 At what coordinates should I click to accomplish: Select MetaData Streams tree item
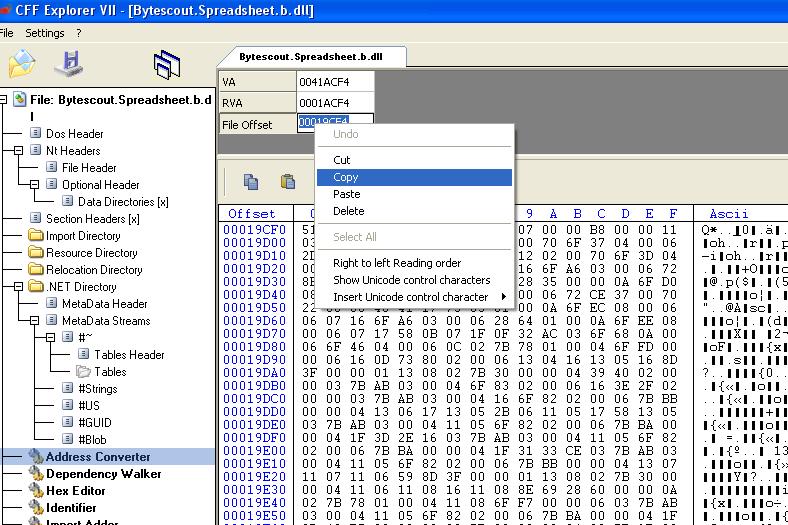pyautogui.click(x=106, y=321)
